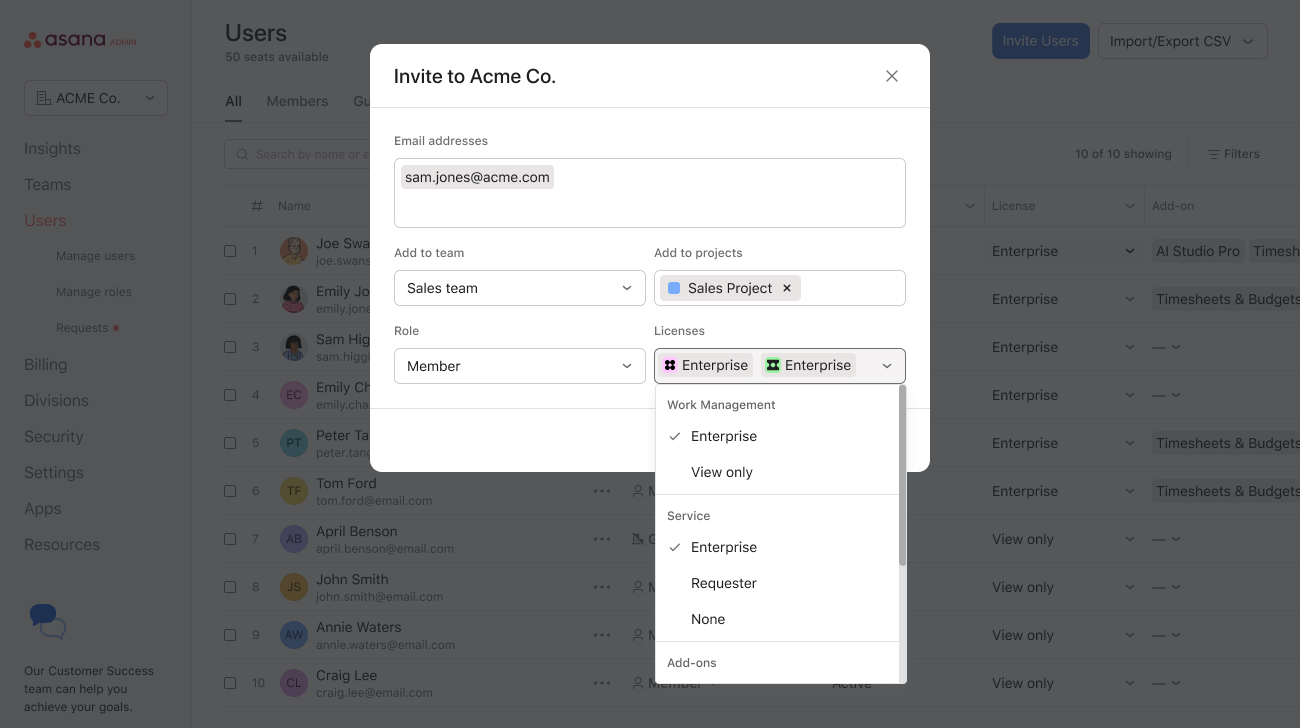Check the checkbox for Tom Ford
Image resolution: width=1300 pixels, height=728 pixels.
[x=230, y=491]
